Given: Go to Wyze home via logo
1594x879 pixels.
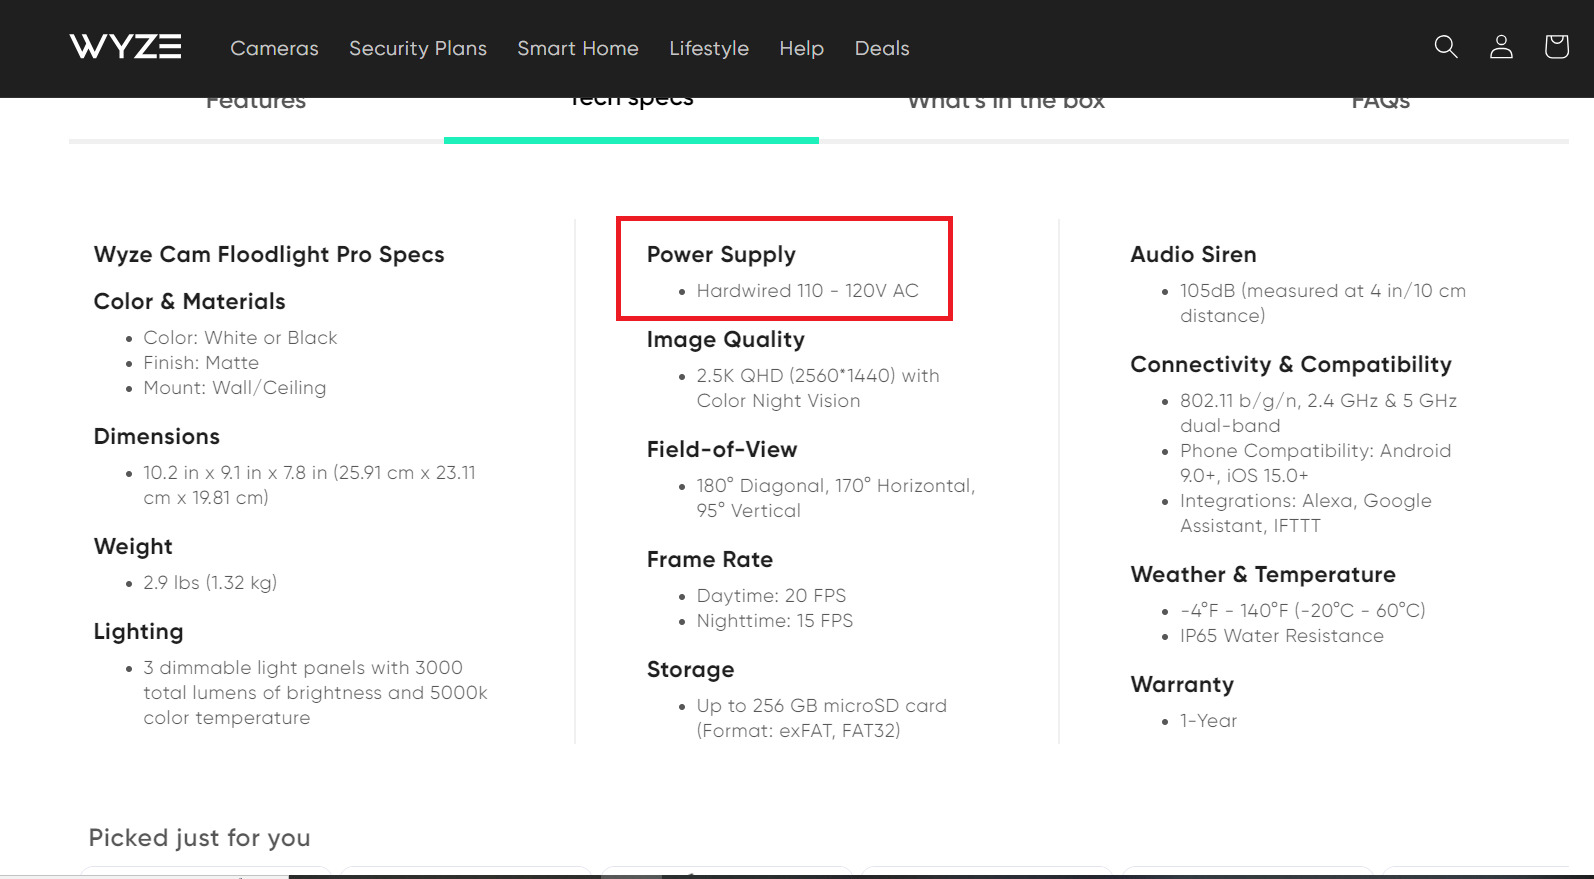Looking at the screenshot, I should coord(126,47).
